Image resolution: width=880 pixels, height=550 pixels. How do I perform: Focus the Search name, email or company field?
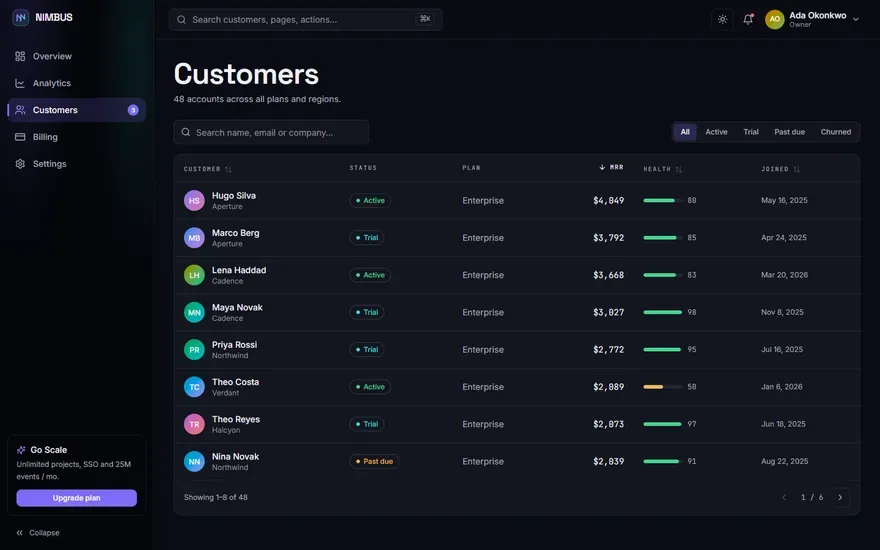(271, 132)
